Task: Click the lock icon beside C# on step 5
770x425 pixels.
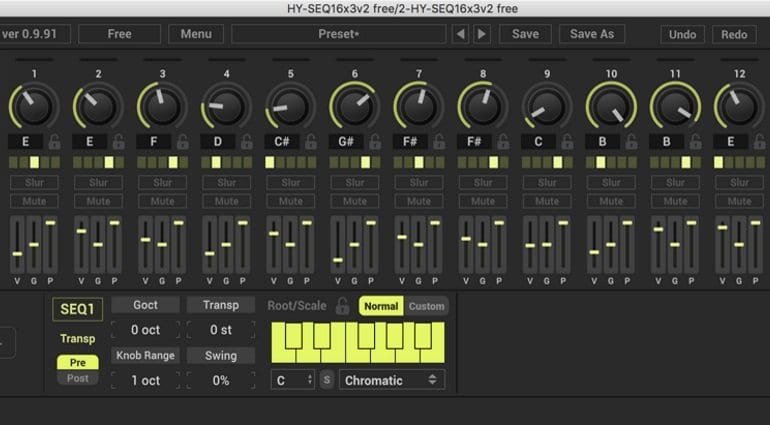Action: coord(311,142)
